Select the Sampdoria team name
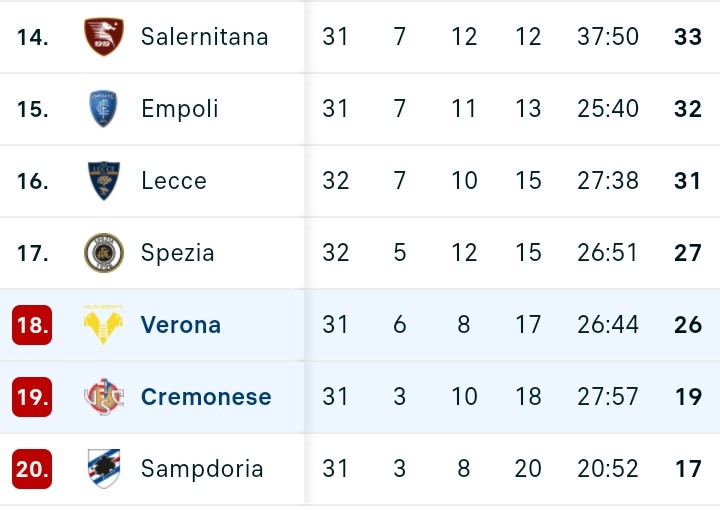This screenshot has height=510, width=720. [x=202, y=469]
